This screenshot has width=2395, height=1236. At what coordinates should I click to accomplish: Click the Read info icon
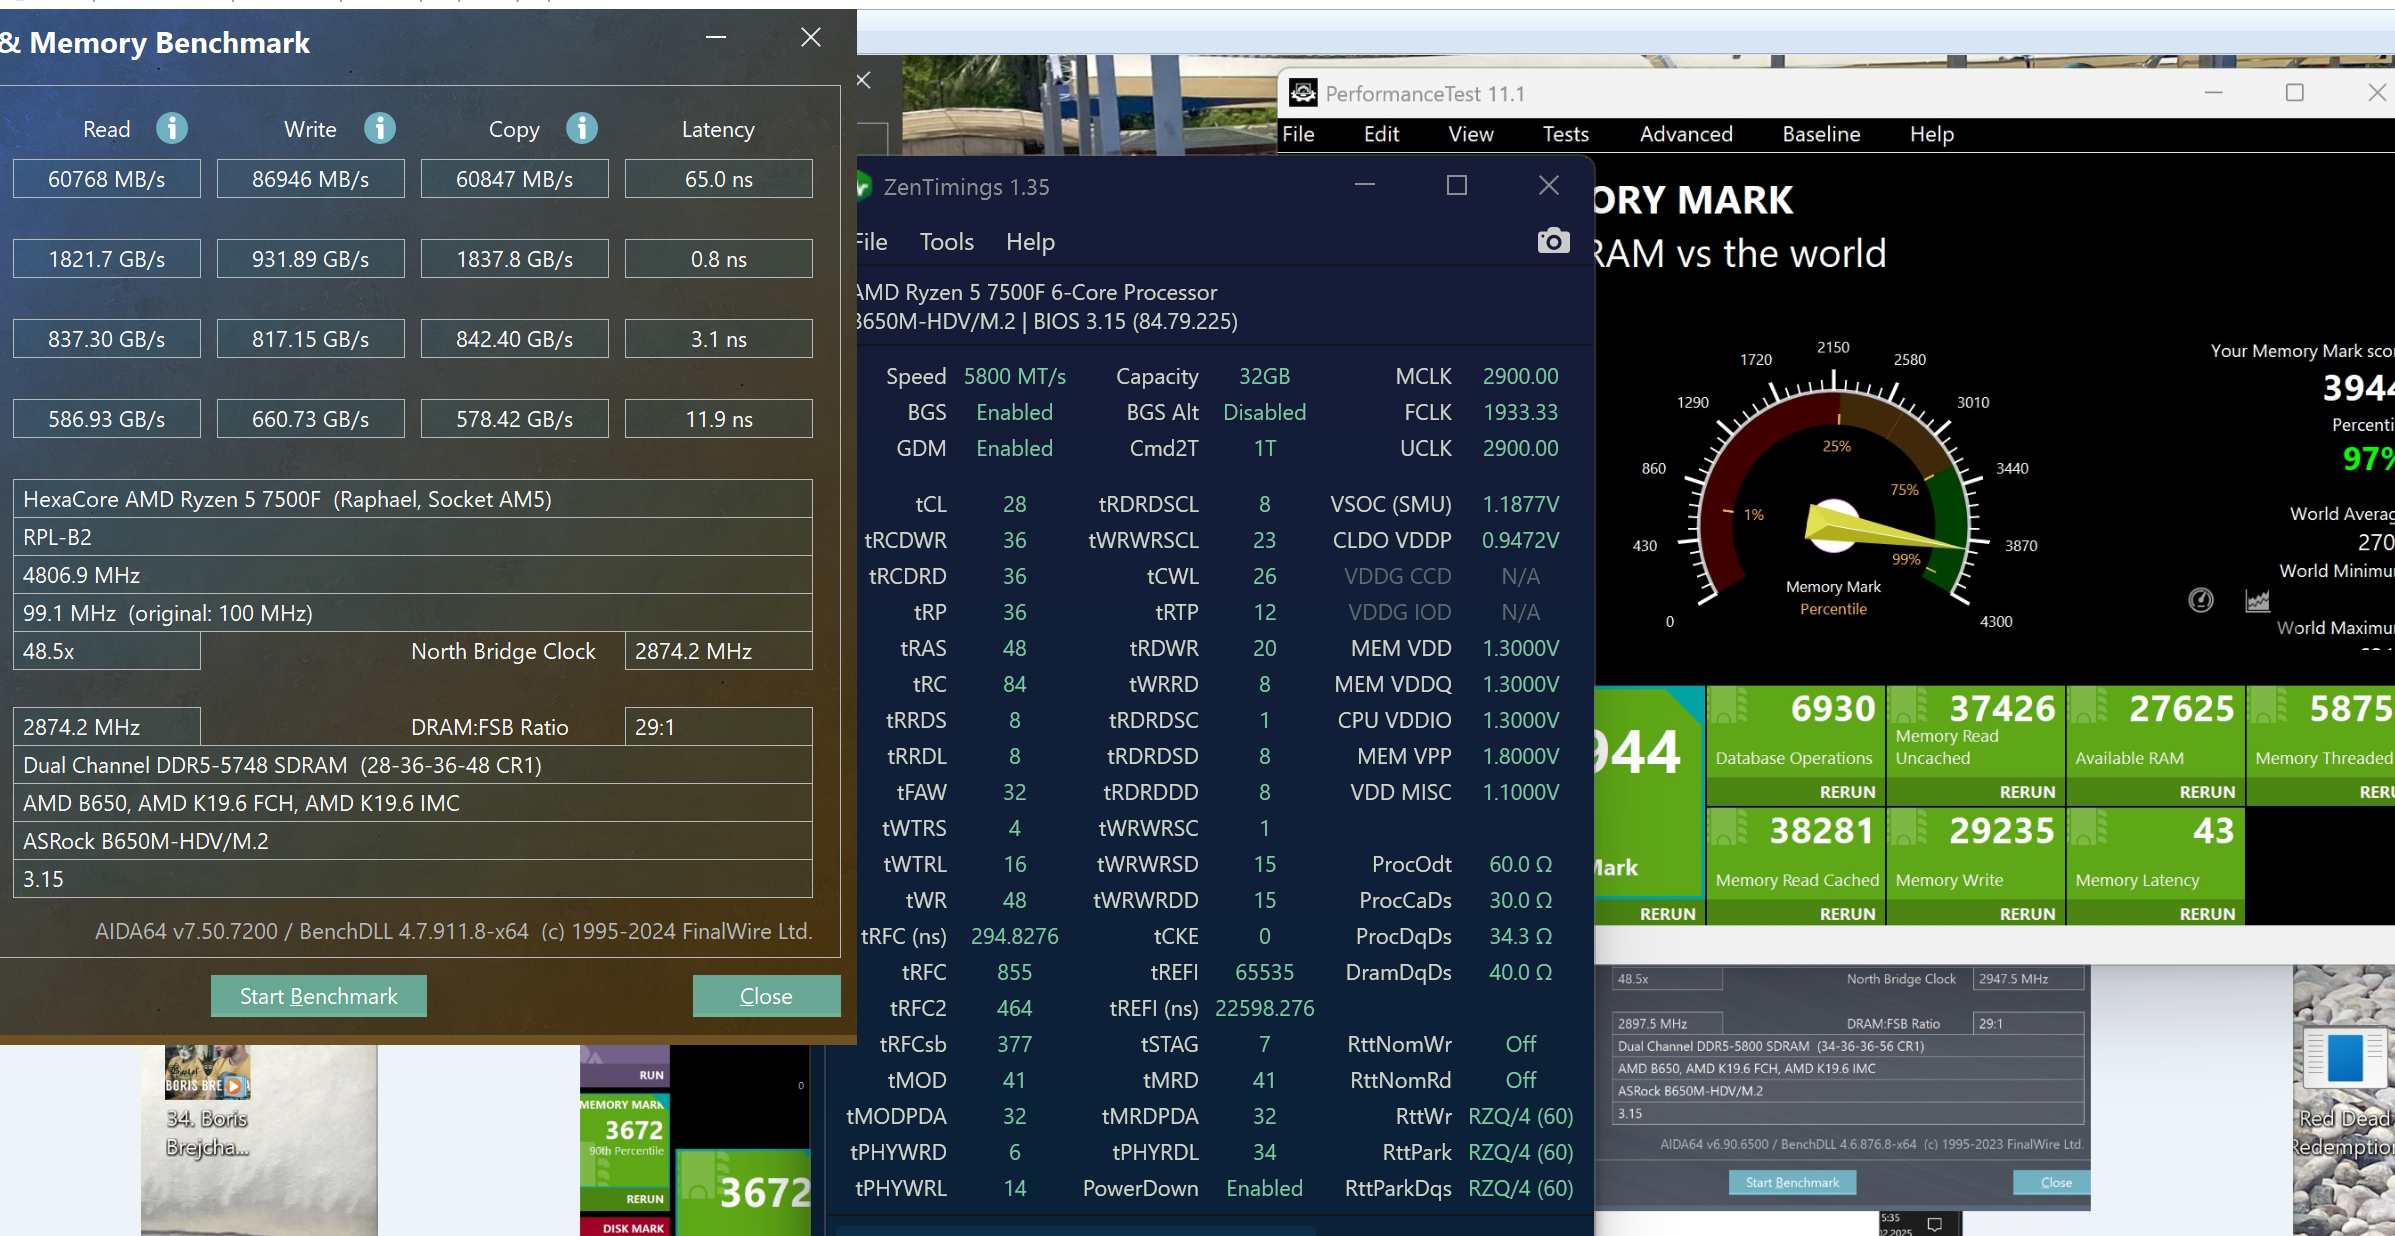click(x=172, y=128)
